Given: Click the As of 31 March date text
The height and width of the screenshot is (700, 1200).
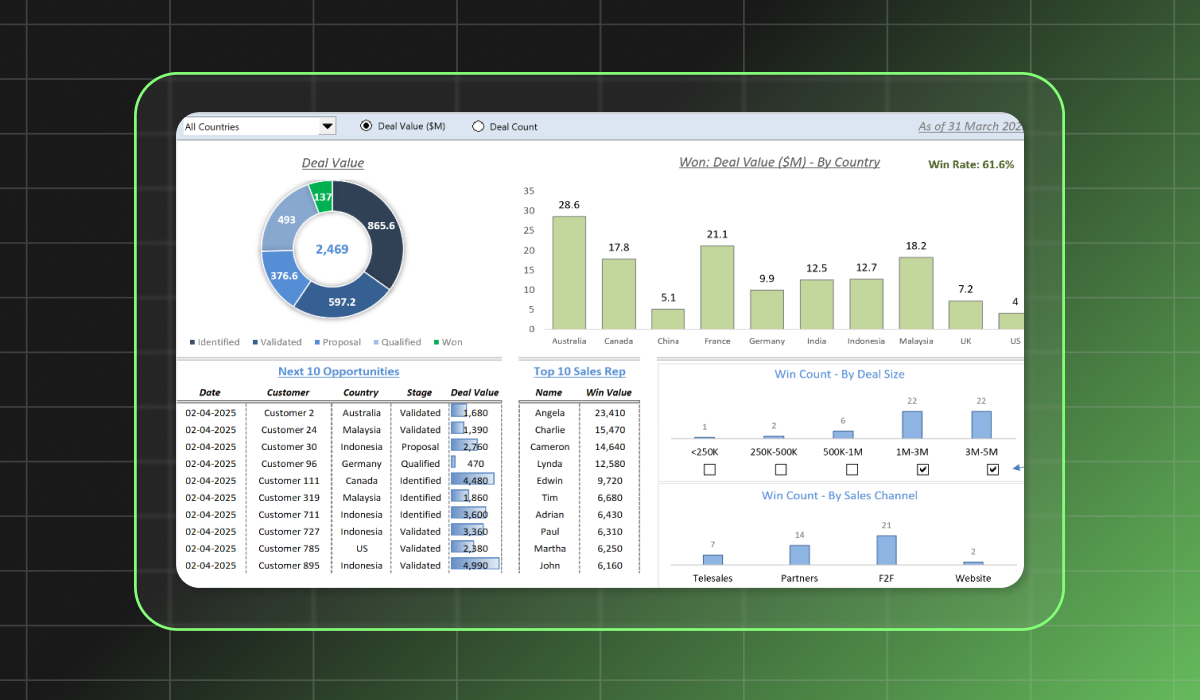Looking at the screenshot, I should pos(970,127).
